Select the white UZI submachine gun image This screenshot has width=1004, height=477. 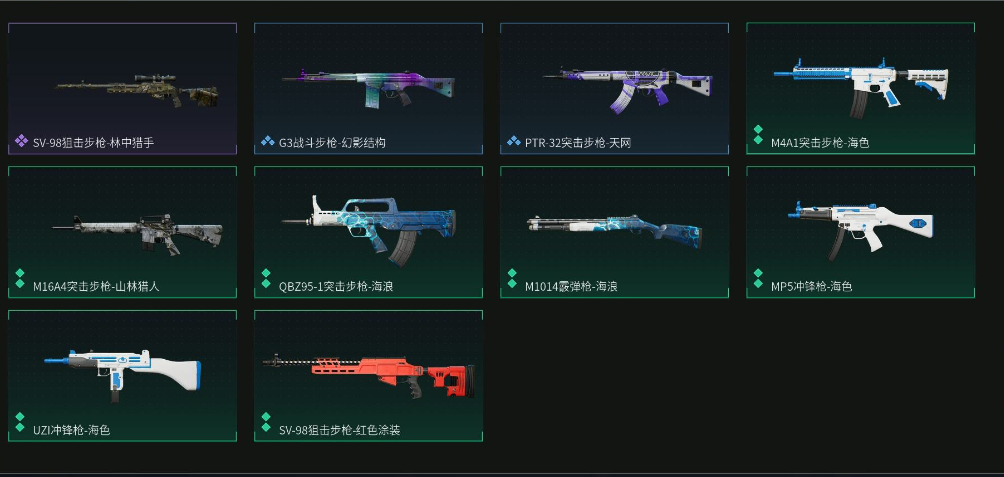point(122,376)
